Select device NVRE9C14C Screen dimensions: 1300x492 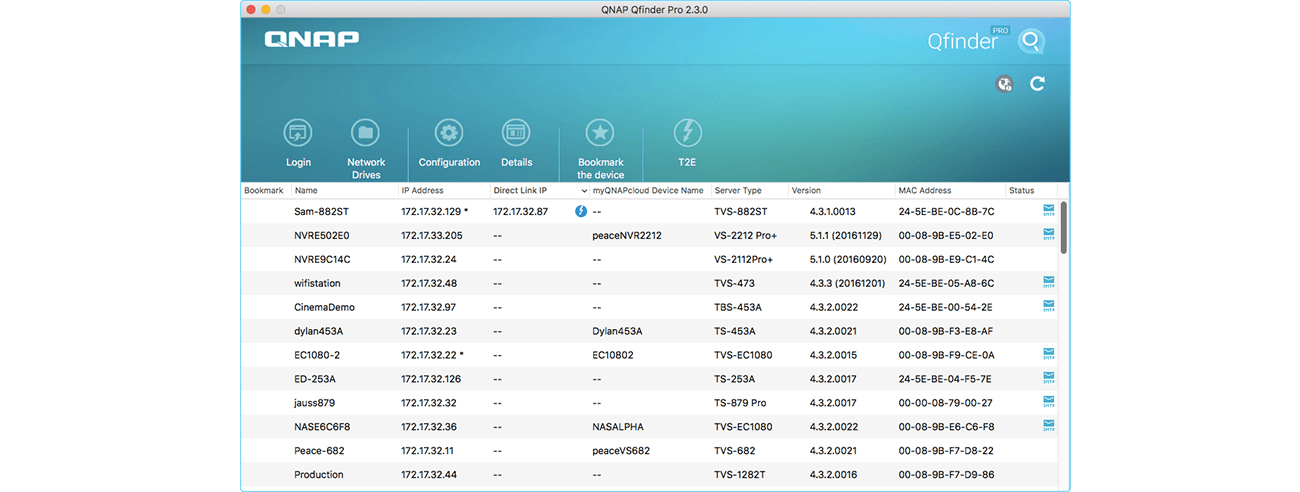[x=650, y=259]
